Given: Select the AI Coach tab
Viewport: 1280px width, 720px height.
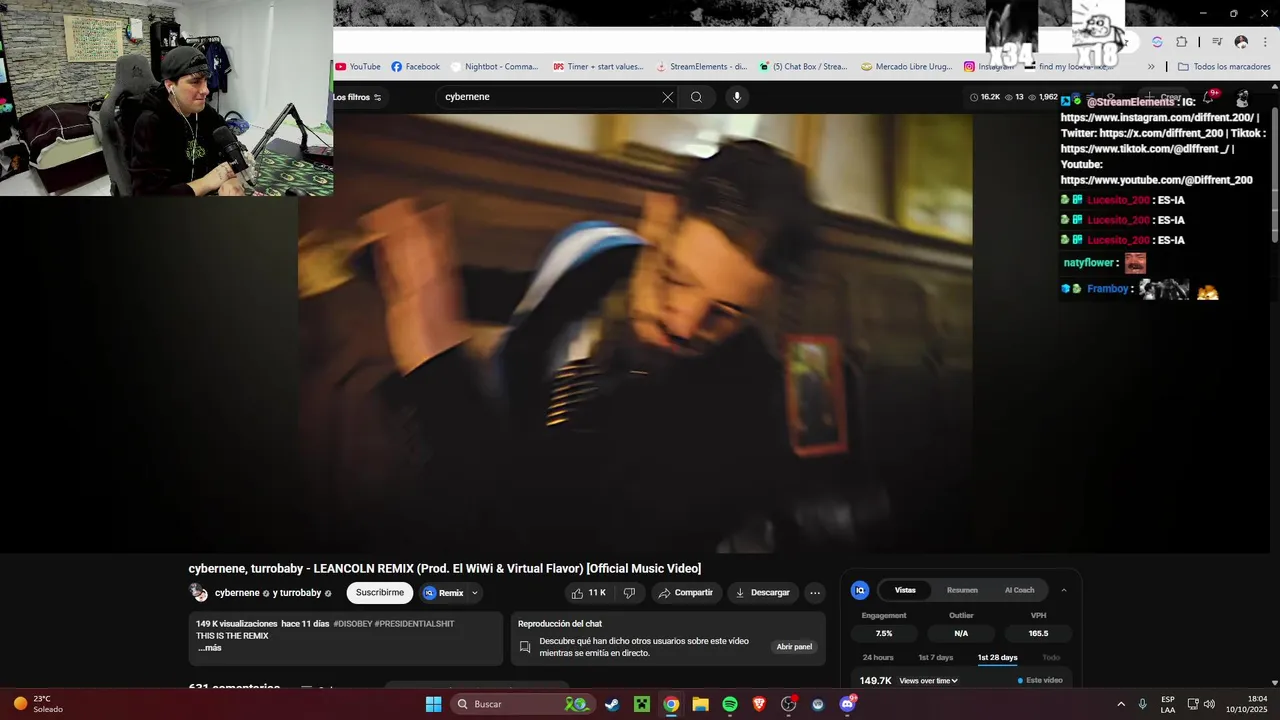Looking at the screenshot, I should pyautogui.click(x=1019, y=590).
